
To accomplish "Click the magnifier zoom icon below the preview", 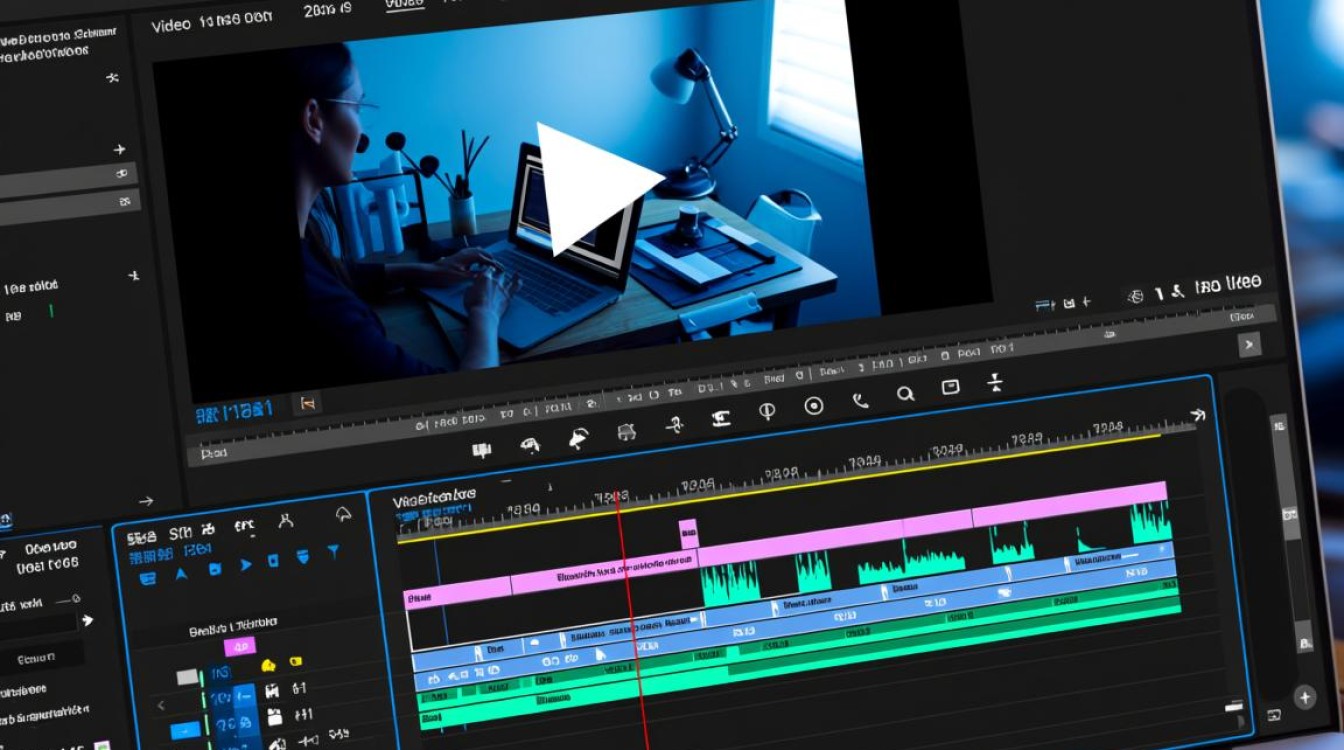I will tap(905, 394).
